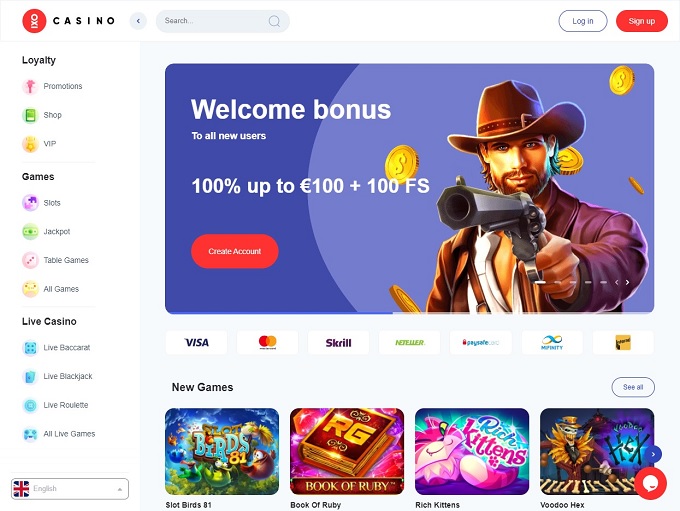Open the Jackpot icon in Games
The image size is (680, 511).
30,232
